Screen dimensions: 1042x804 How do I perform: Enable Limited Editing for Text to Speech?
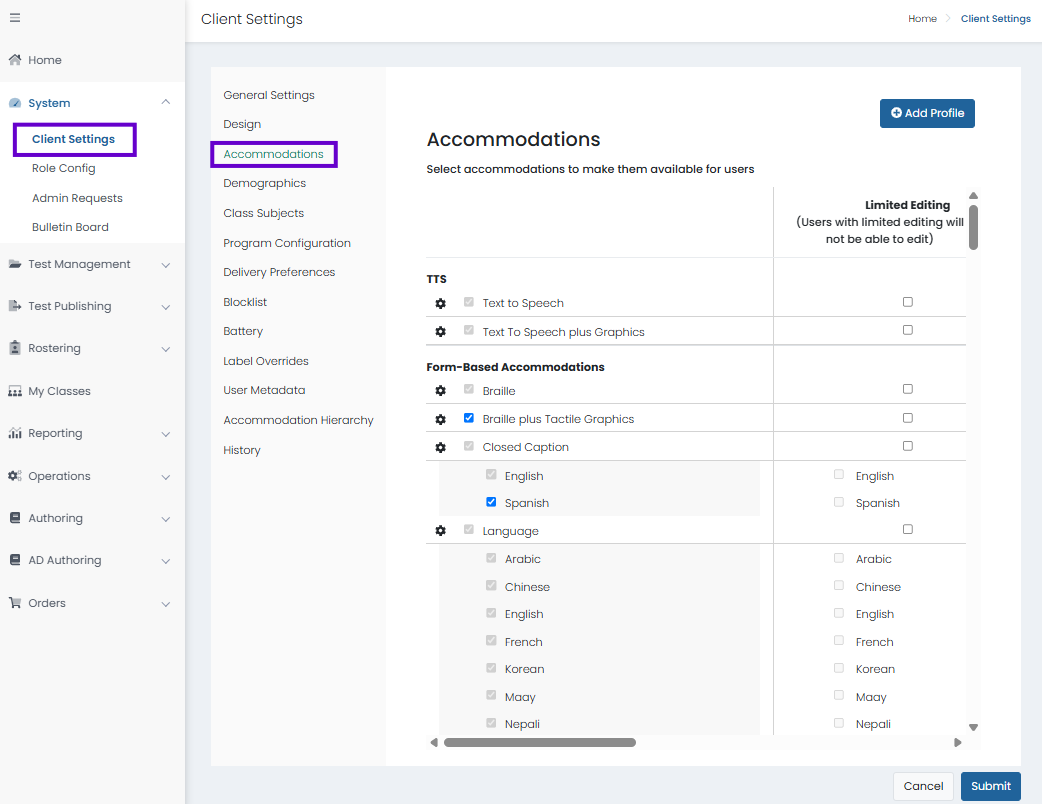[908, 302]
